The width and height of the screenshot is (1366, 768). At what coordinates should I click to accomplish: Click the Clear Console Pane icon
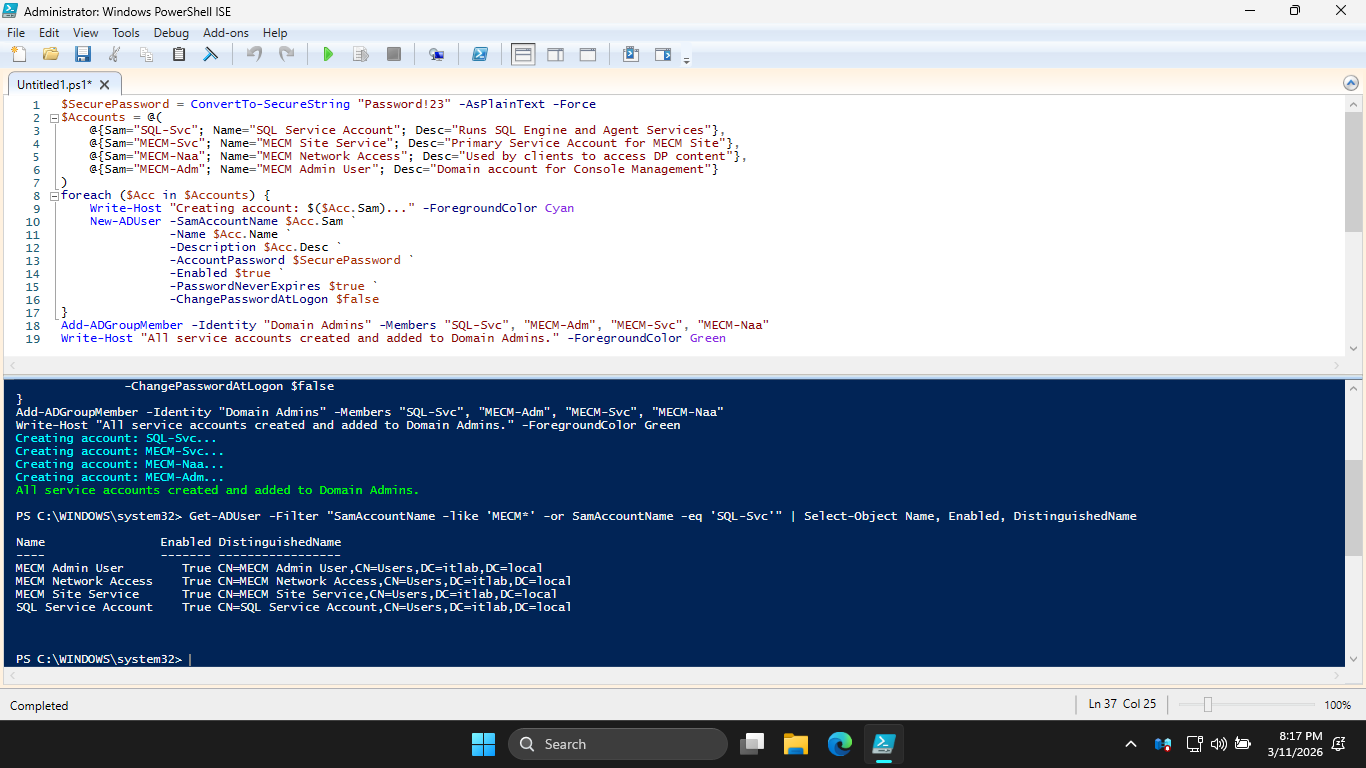211,54
